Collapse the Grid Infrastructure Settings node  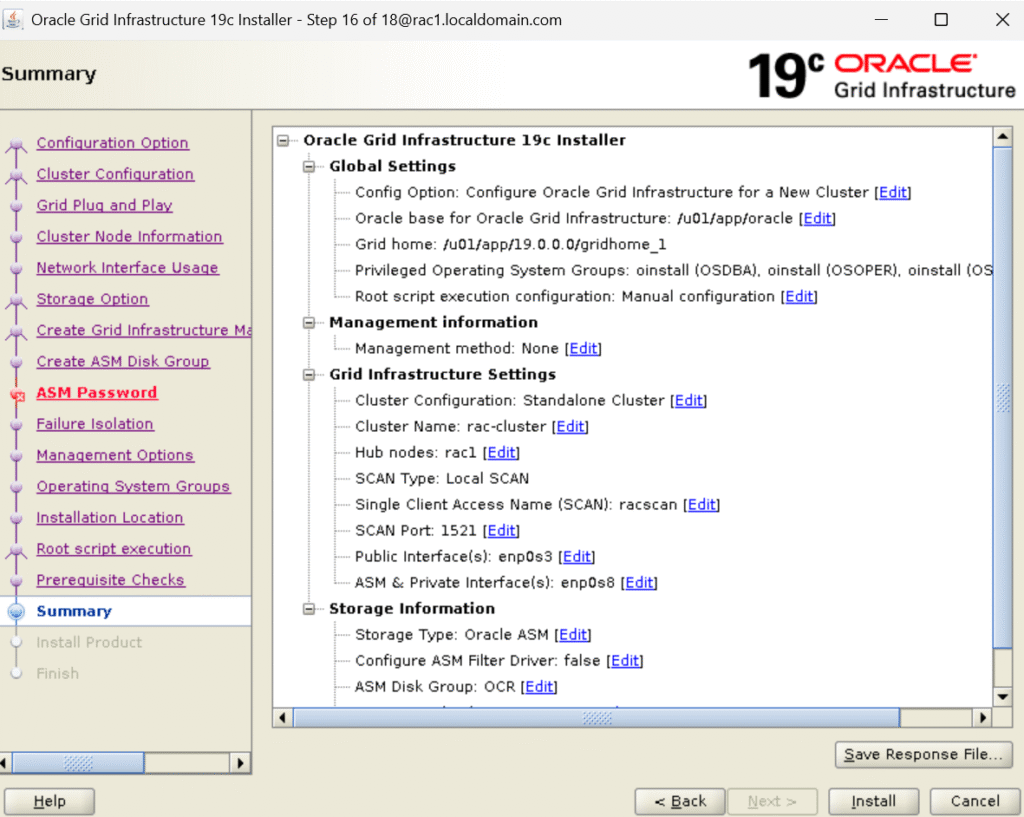coord(310,375)
